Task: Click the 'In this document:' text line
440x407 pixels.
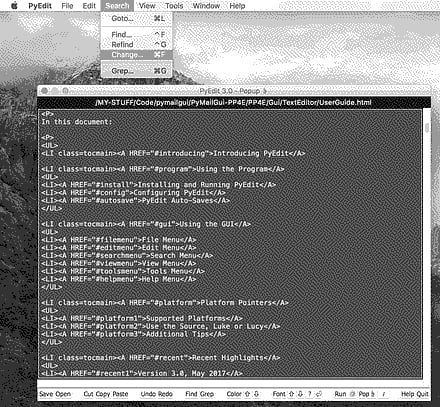Action: (x=77, y=122)
